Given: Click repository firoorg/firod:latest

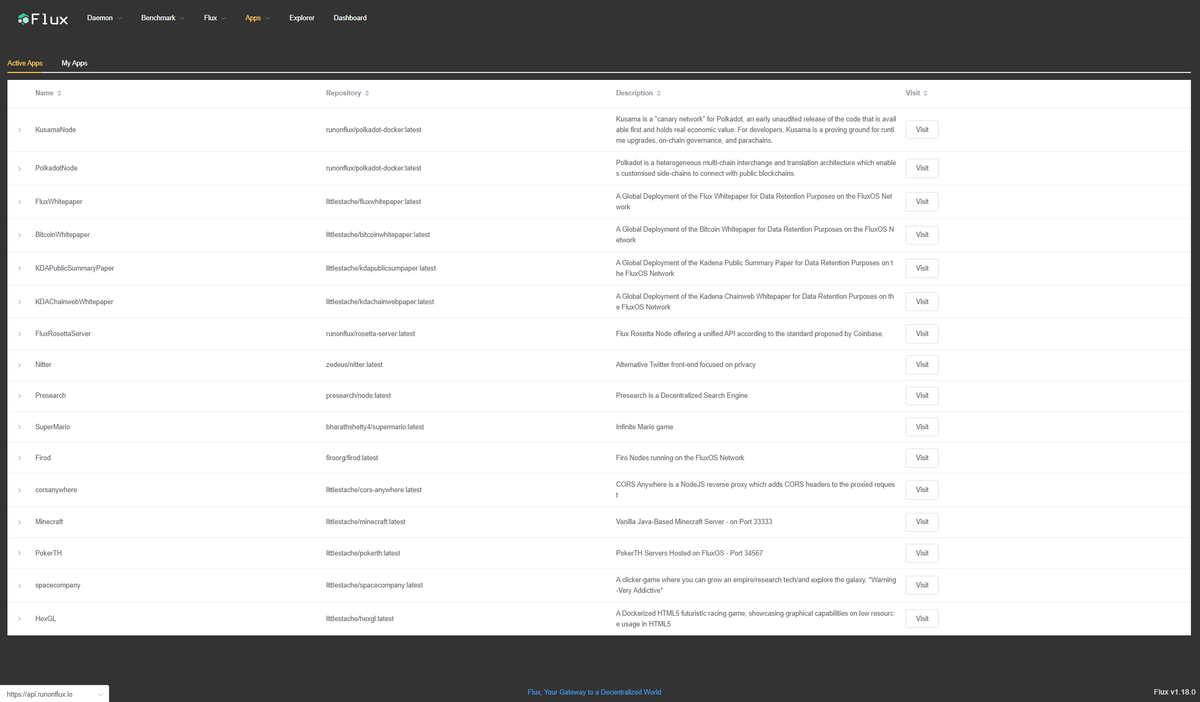Looking at the screenshot, I should click(352, 458).
